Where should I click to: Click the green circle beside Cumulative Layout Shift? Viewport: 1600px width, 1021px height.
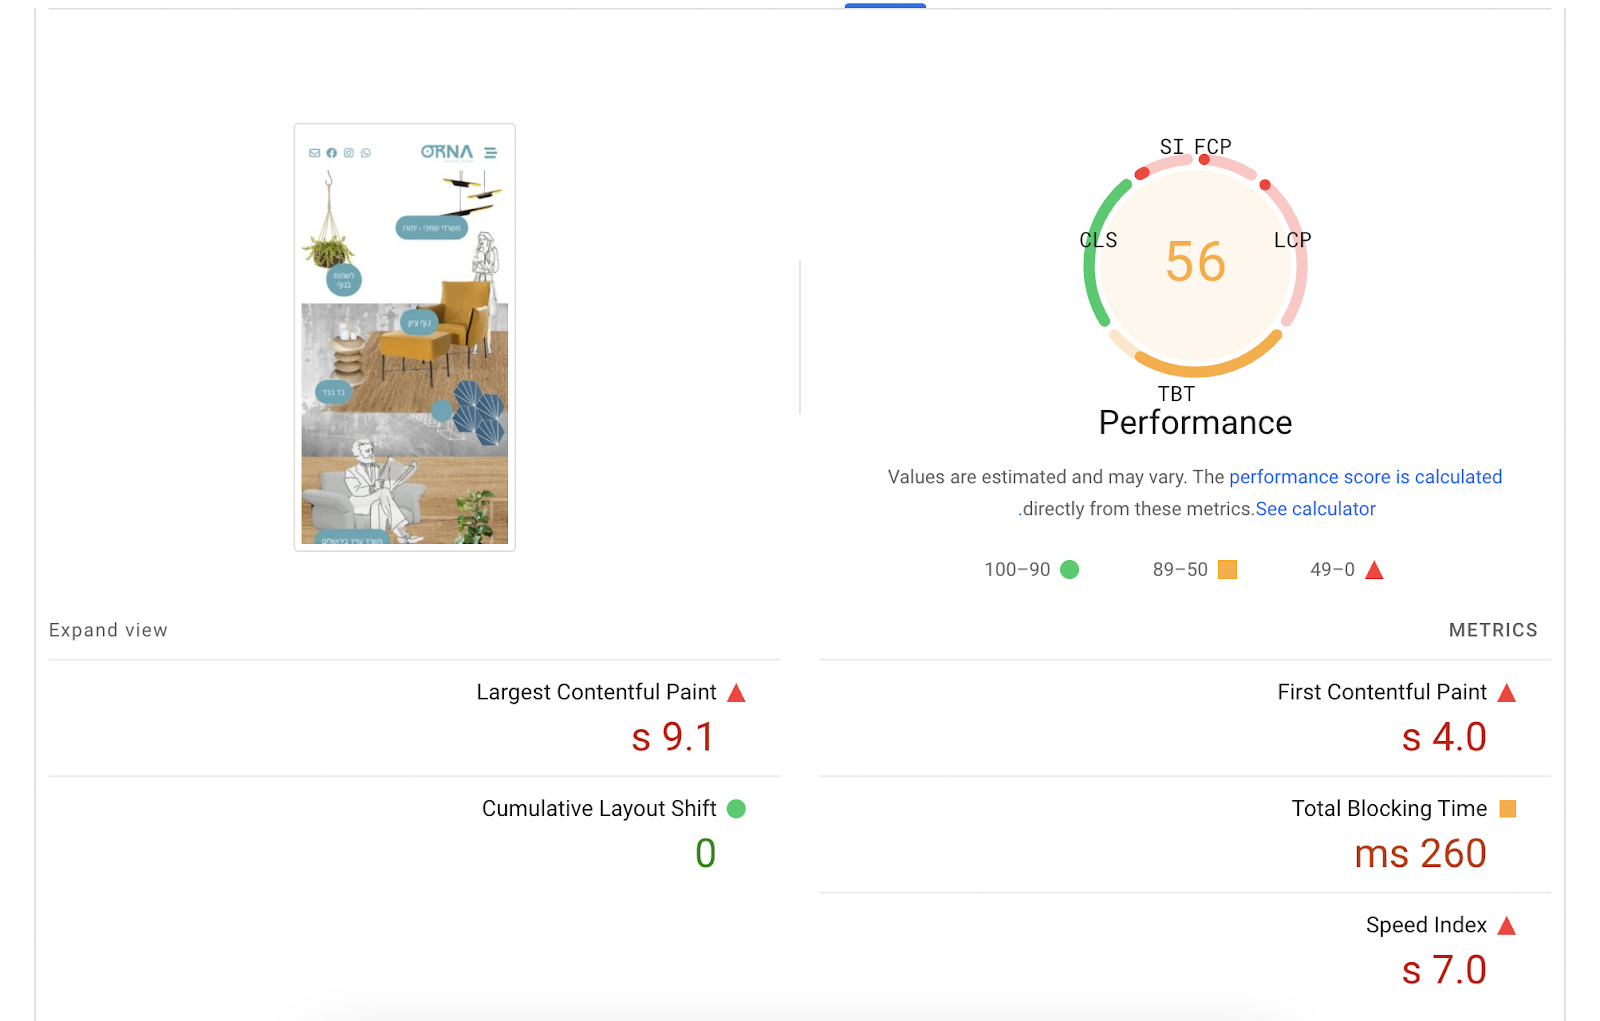point(736,808)
